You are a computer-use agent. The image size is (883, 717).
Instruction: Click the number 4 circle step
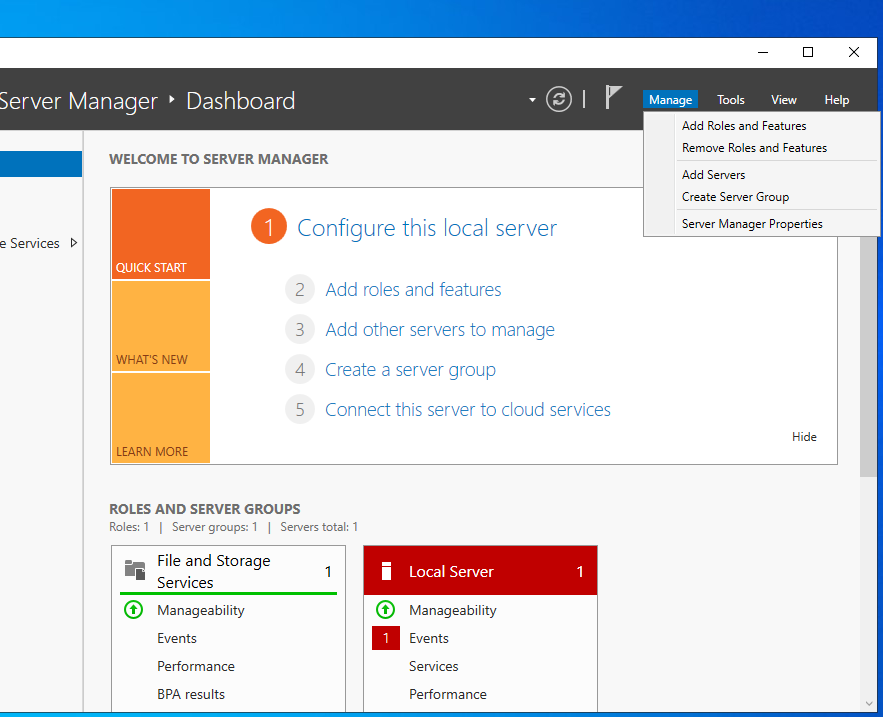(x=300, y=369)
